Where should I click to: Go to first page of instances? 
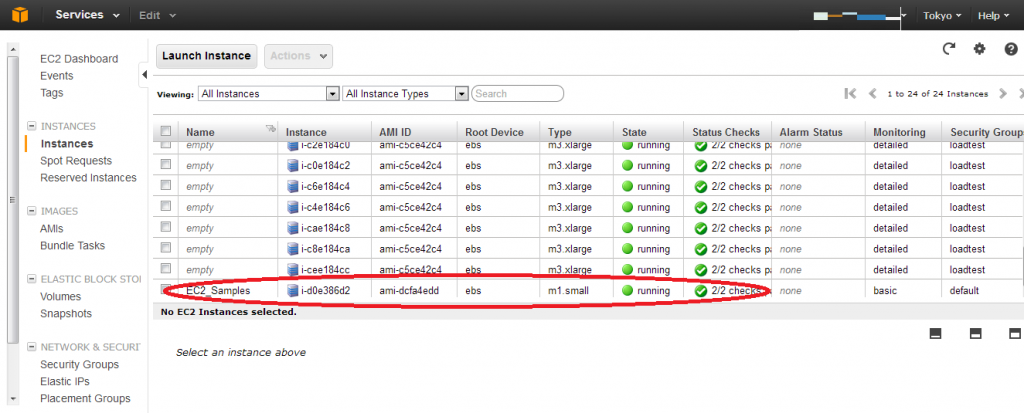point(850,93)
